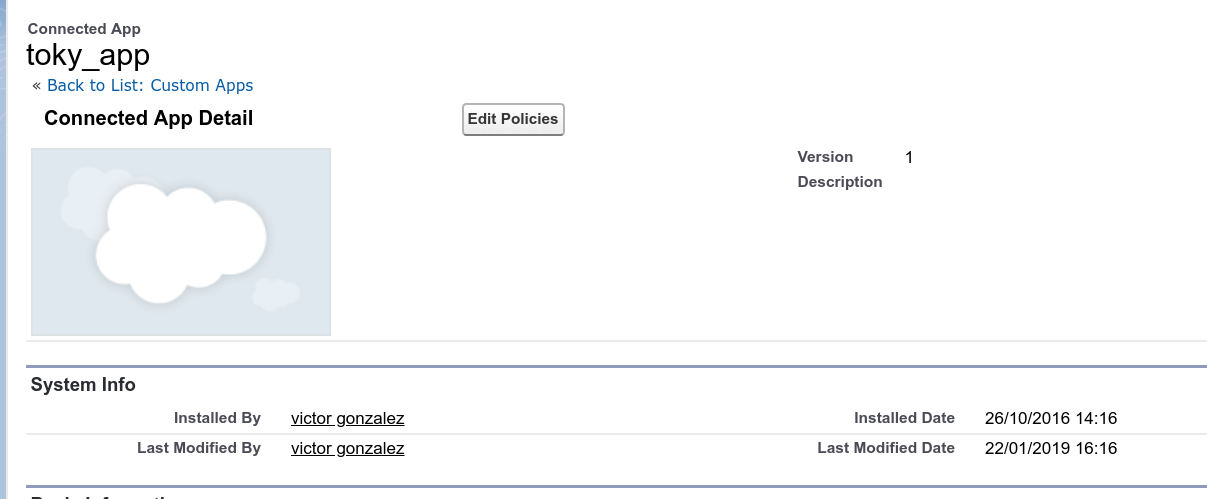Viewport: 1207px width, 499px height.
Task: Click the toky_app page title
Action: point(88,54)
